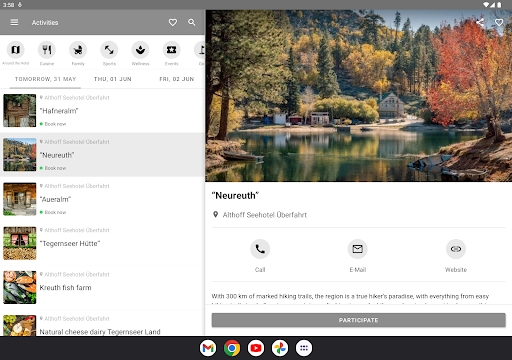Toggle favorite heart on Neureuth photo
The image size is (512, 360).
pos(499,22)
